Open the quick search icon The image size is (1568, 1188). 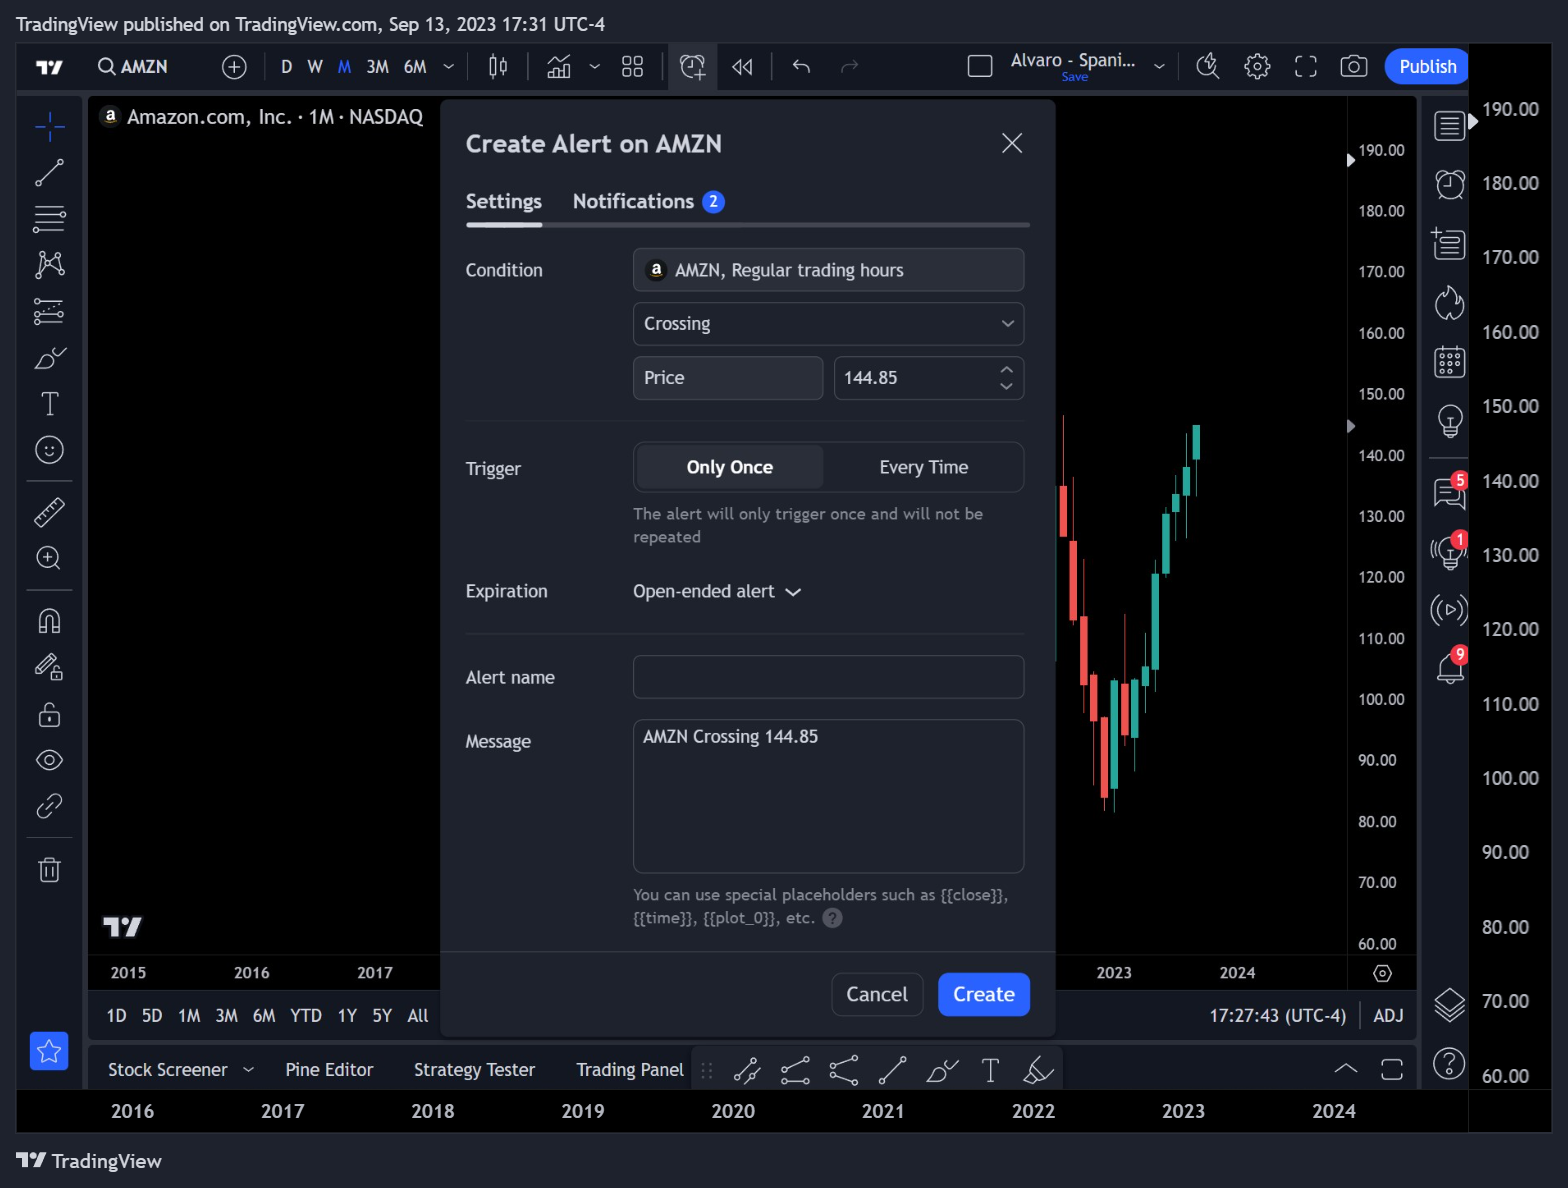coord(1208,67)
